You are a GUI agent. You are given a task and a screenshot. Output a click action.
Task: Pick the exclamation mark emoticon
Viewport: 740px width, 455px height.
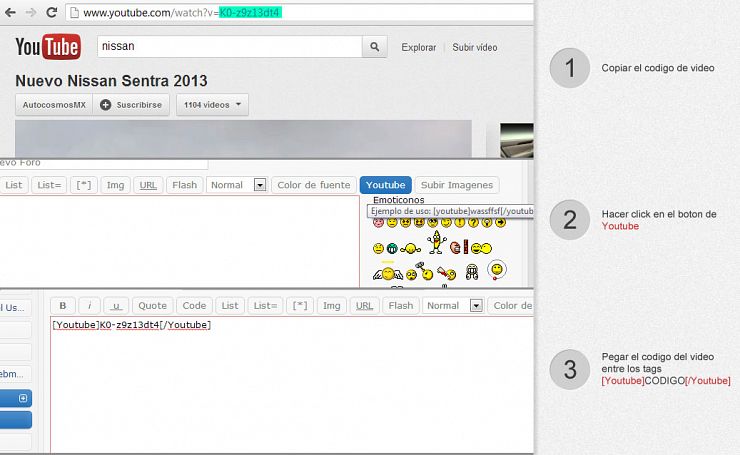pyautogui.click(x=460, y=222)
